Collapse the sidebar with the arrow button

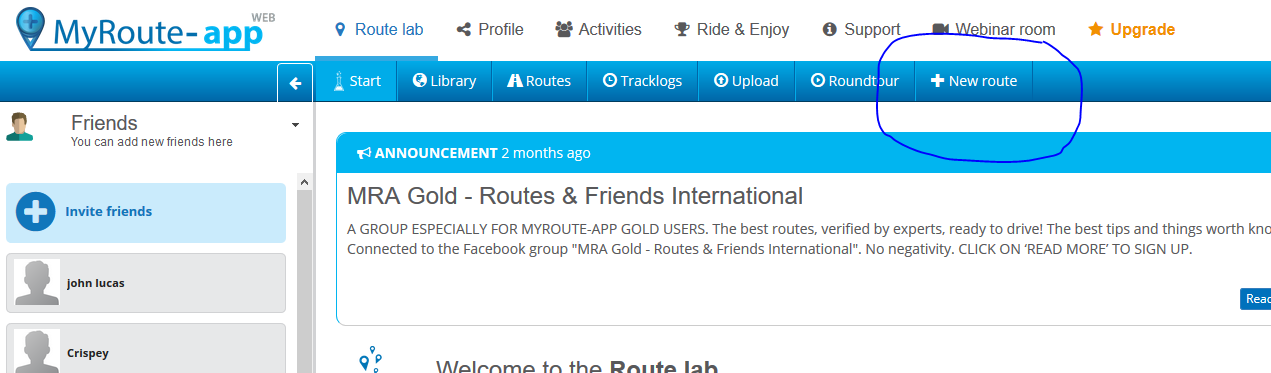295,83
